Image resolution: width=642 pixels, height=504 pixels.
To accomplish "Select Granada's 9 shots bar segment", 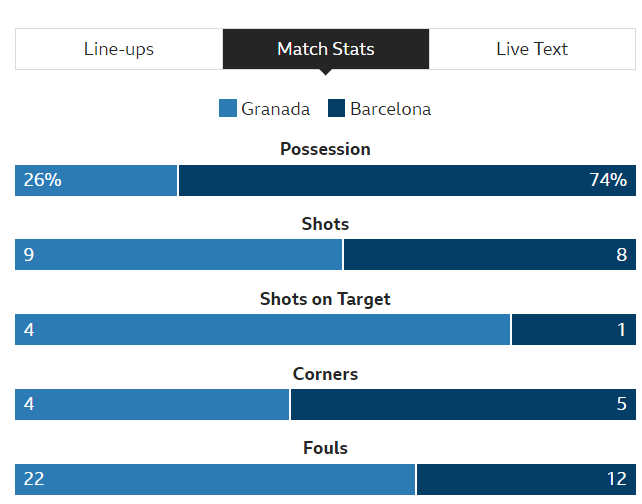I will pos(179,255).
